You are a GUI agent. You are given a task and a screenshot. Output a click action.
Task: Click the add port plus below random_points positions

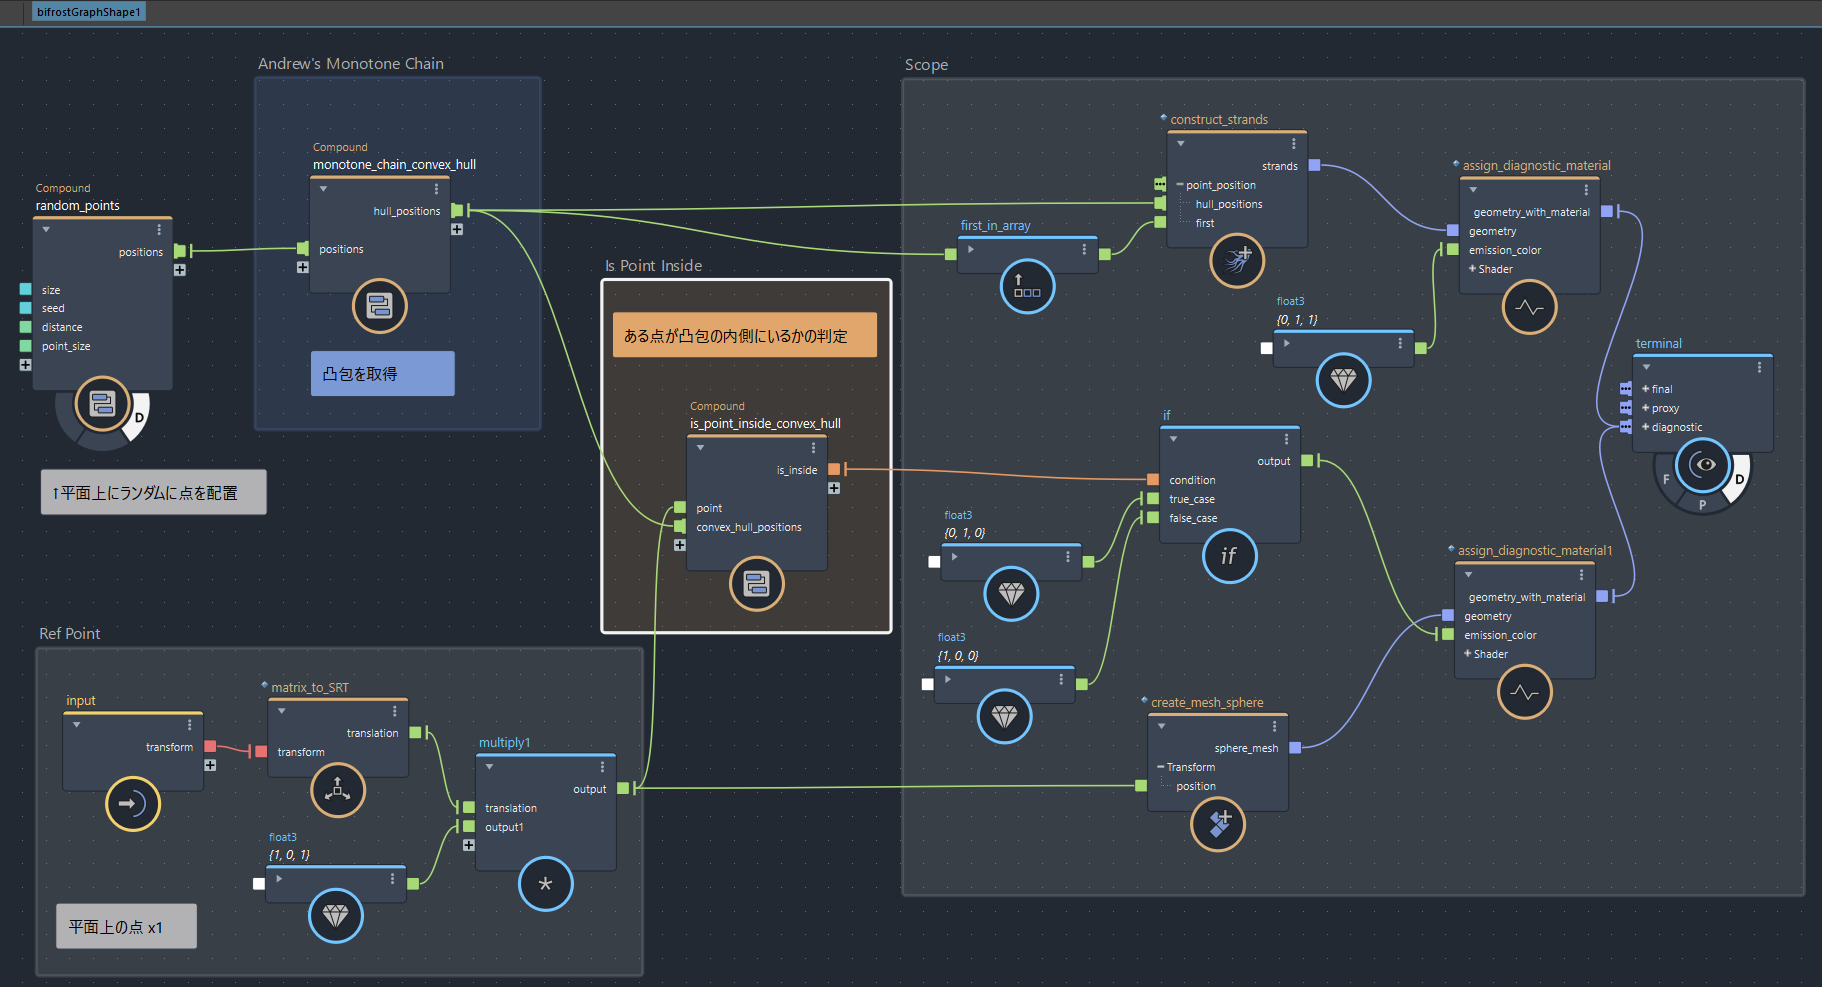180,270
